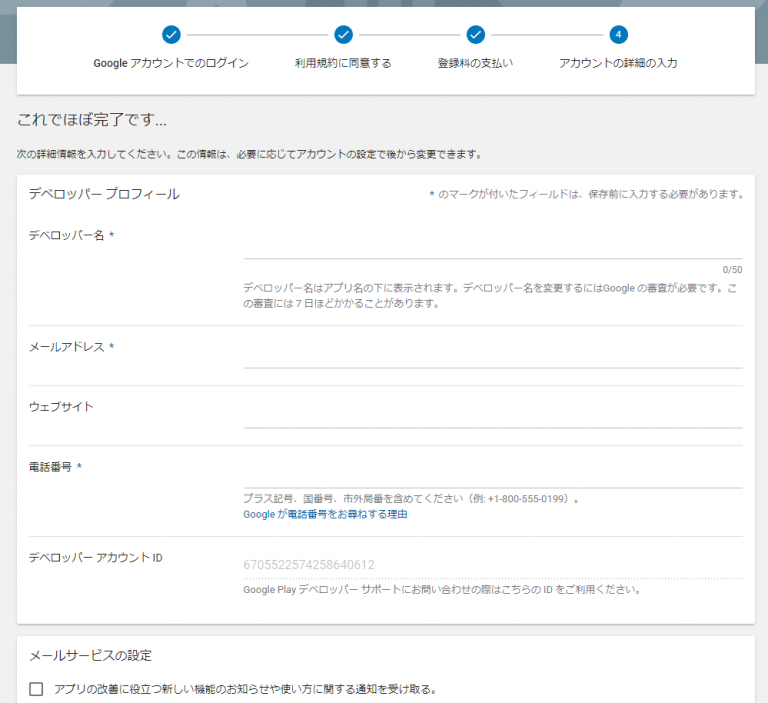Select the 登録料の支払い step label
768x703 pixels.
[x=475, y=63]
